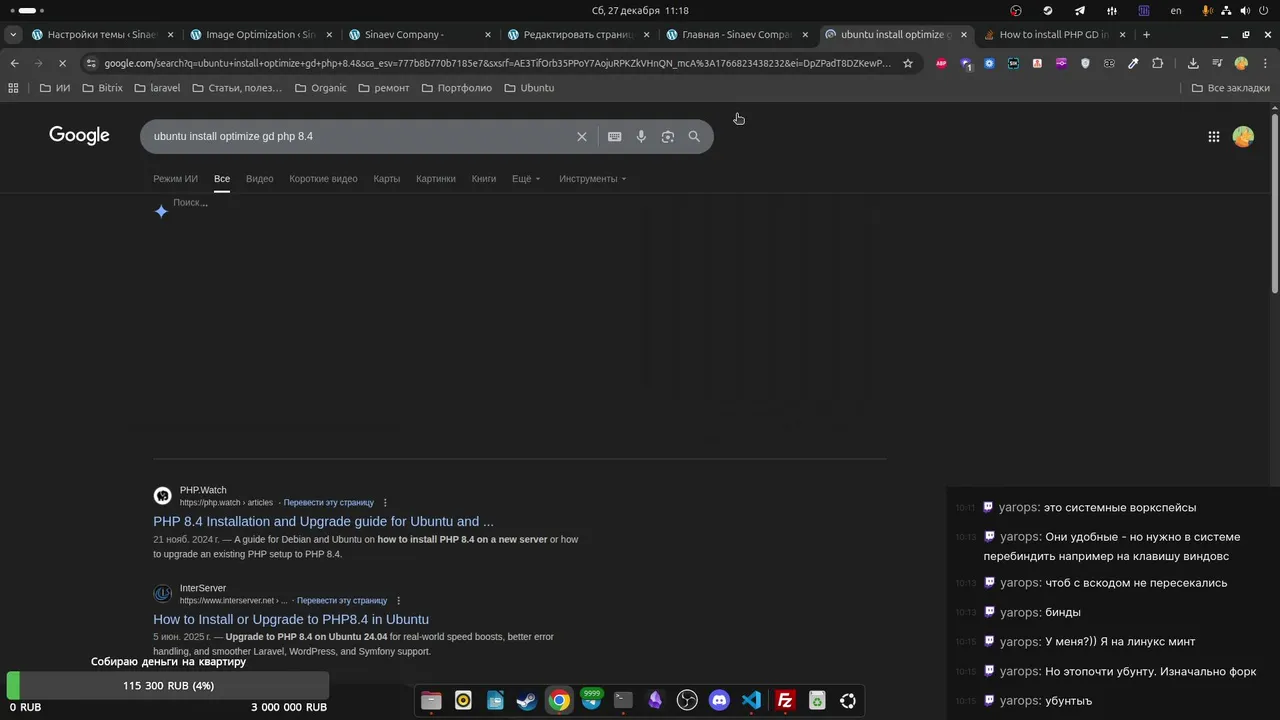Open more options for PHP.Watch result
1280x720 pixels.
coord(385,503)
